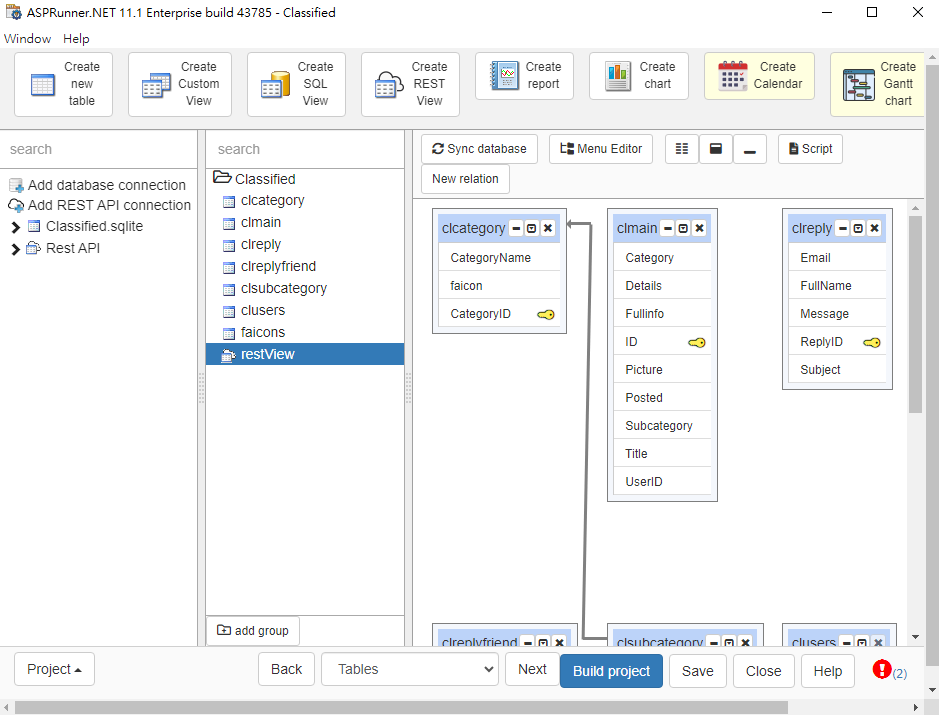Expand the Rest API tree node
Screen dimensions: 939x715
(16, 249)
